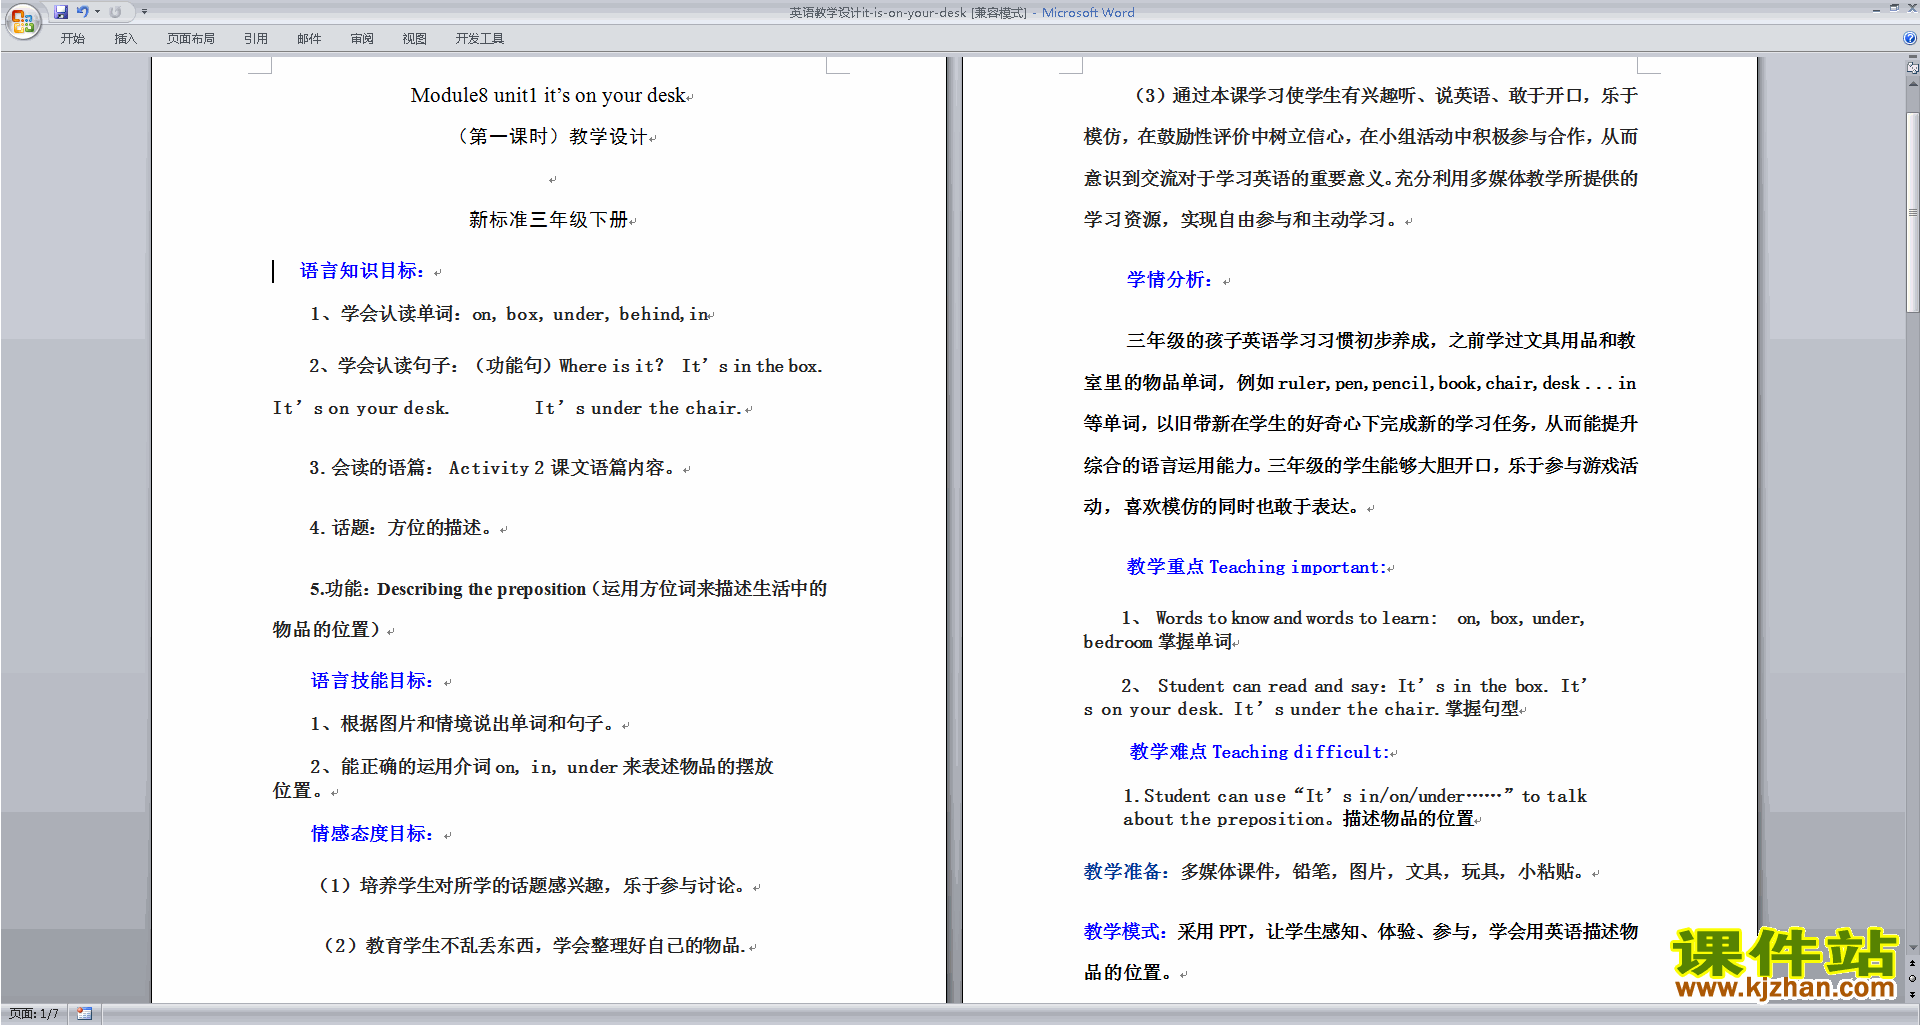Go to next page browse button
The height and width of the screenshot is (1025, 1920).
pyautogui.click(x=1912, y=995)
